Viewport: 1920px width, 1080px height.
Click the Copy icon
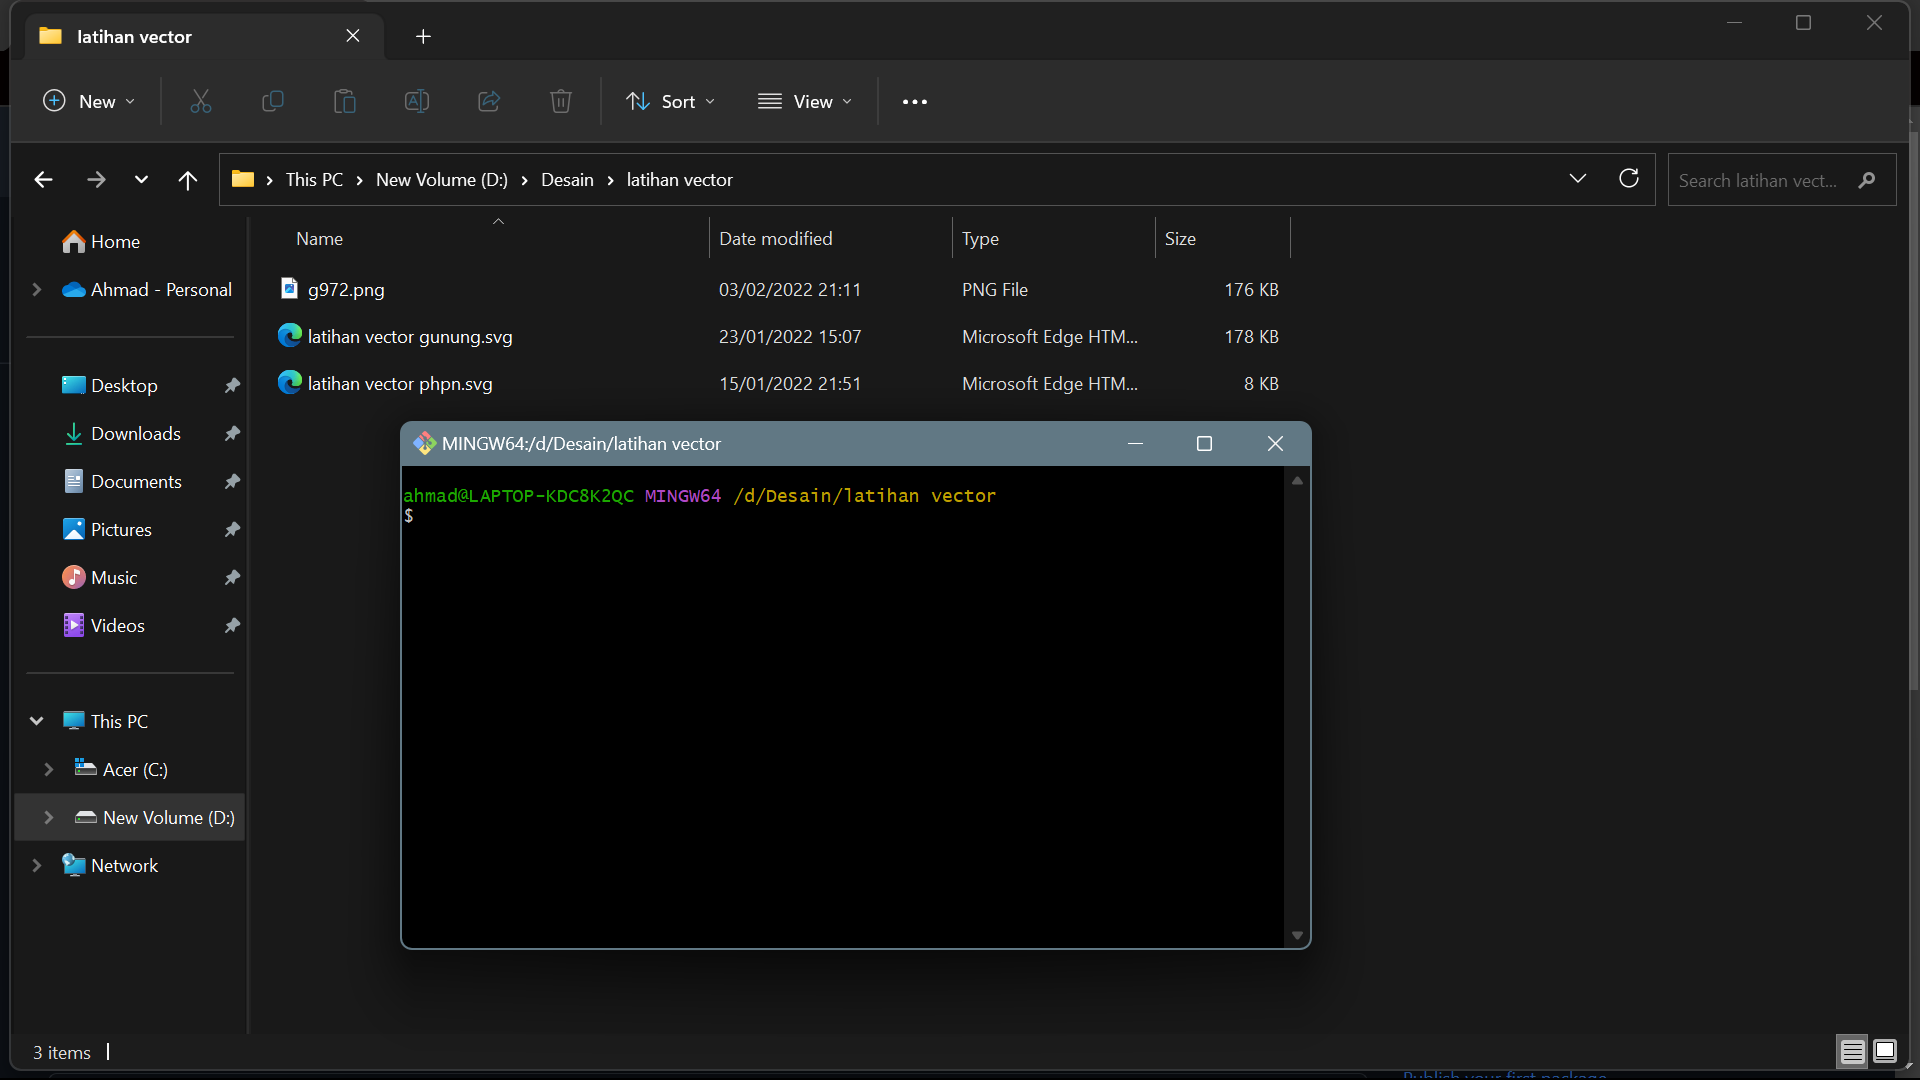pyautogui.click(x=272, y=101)
